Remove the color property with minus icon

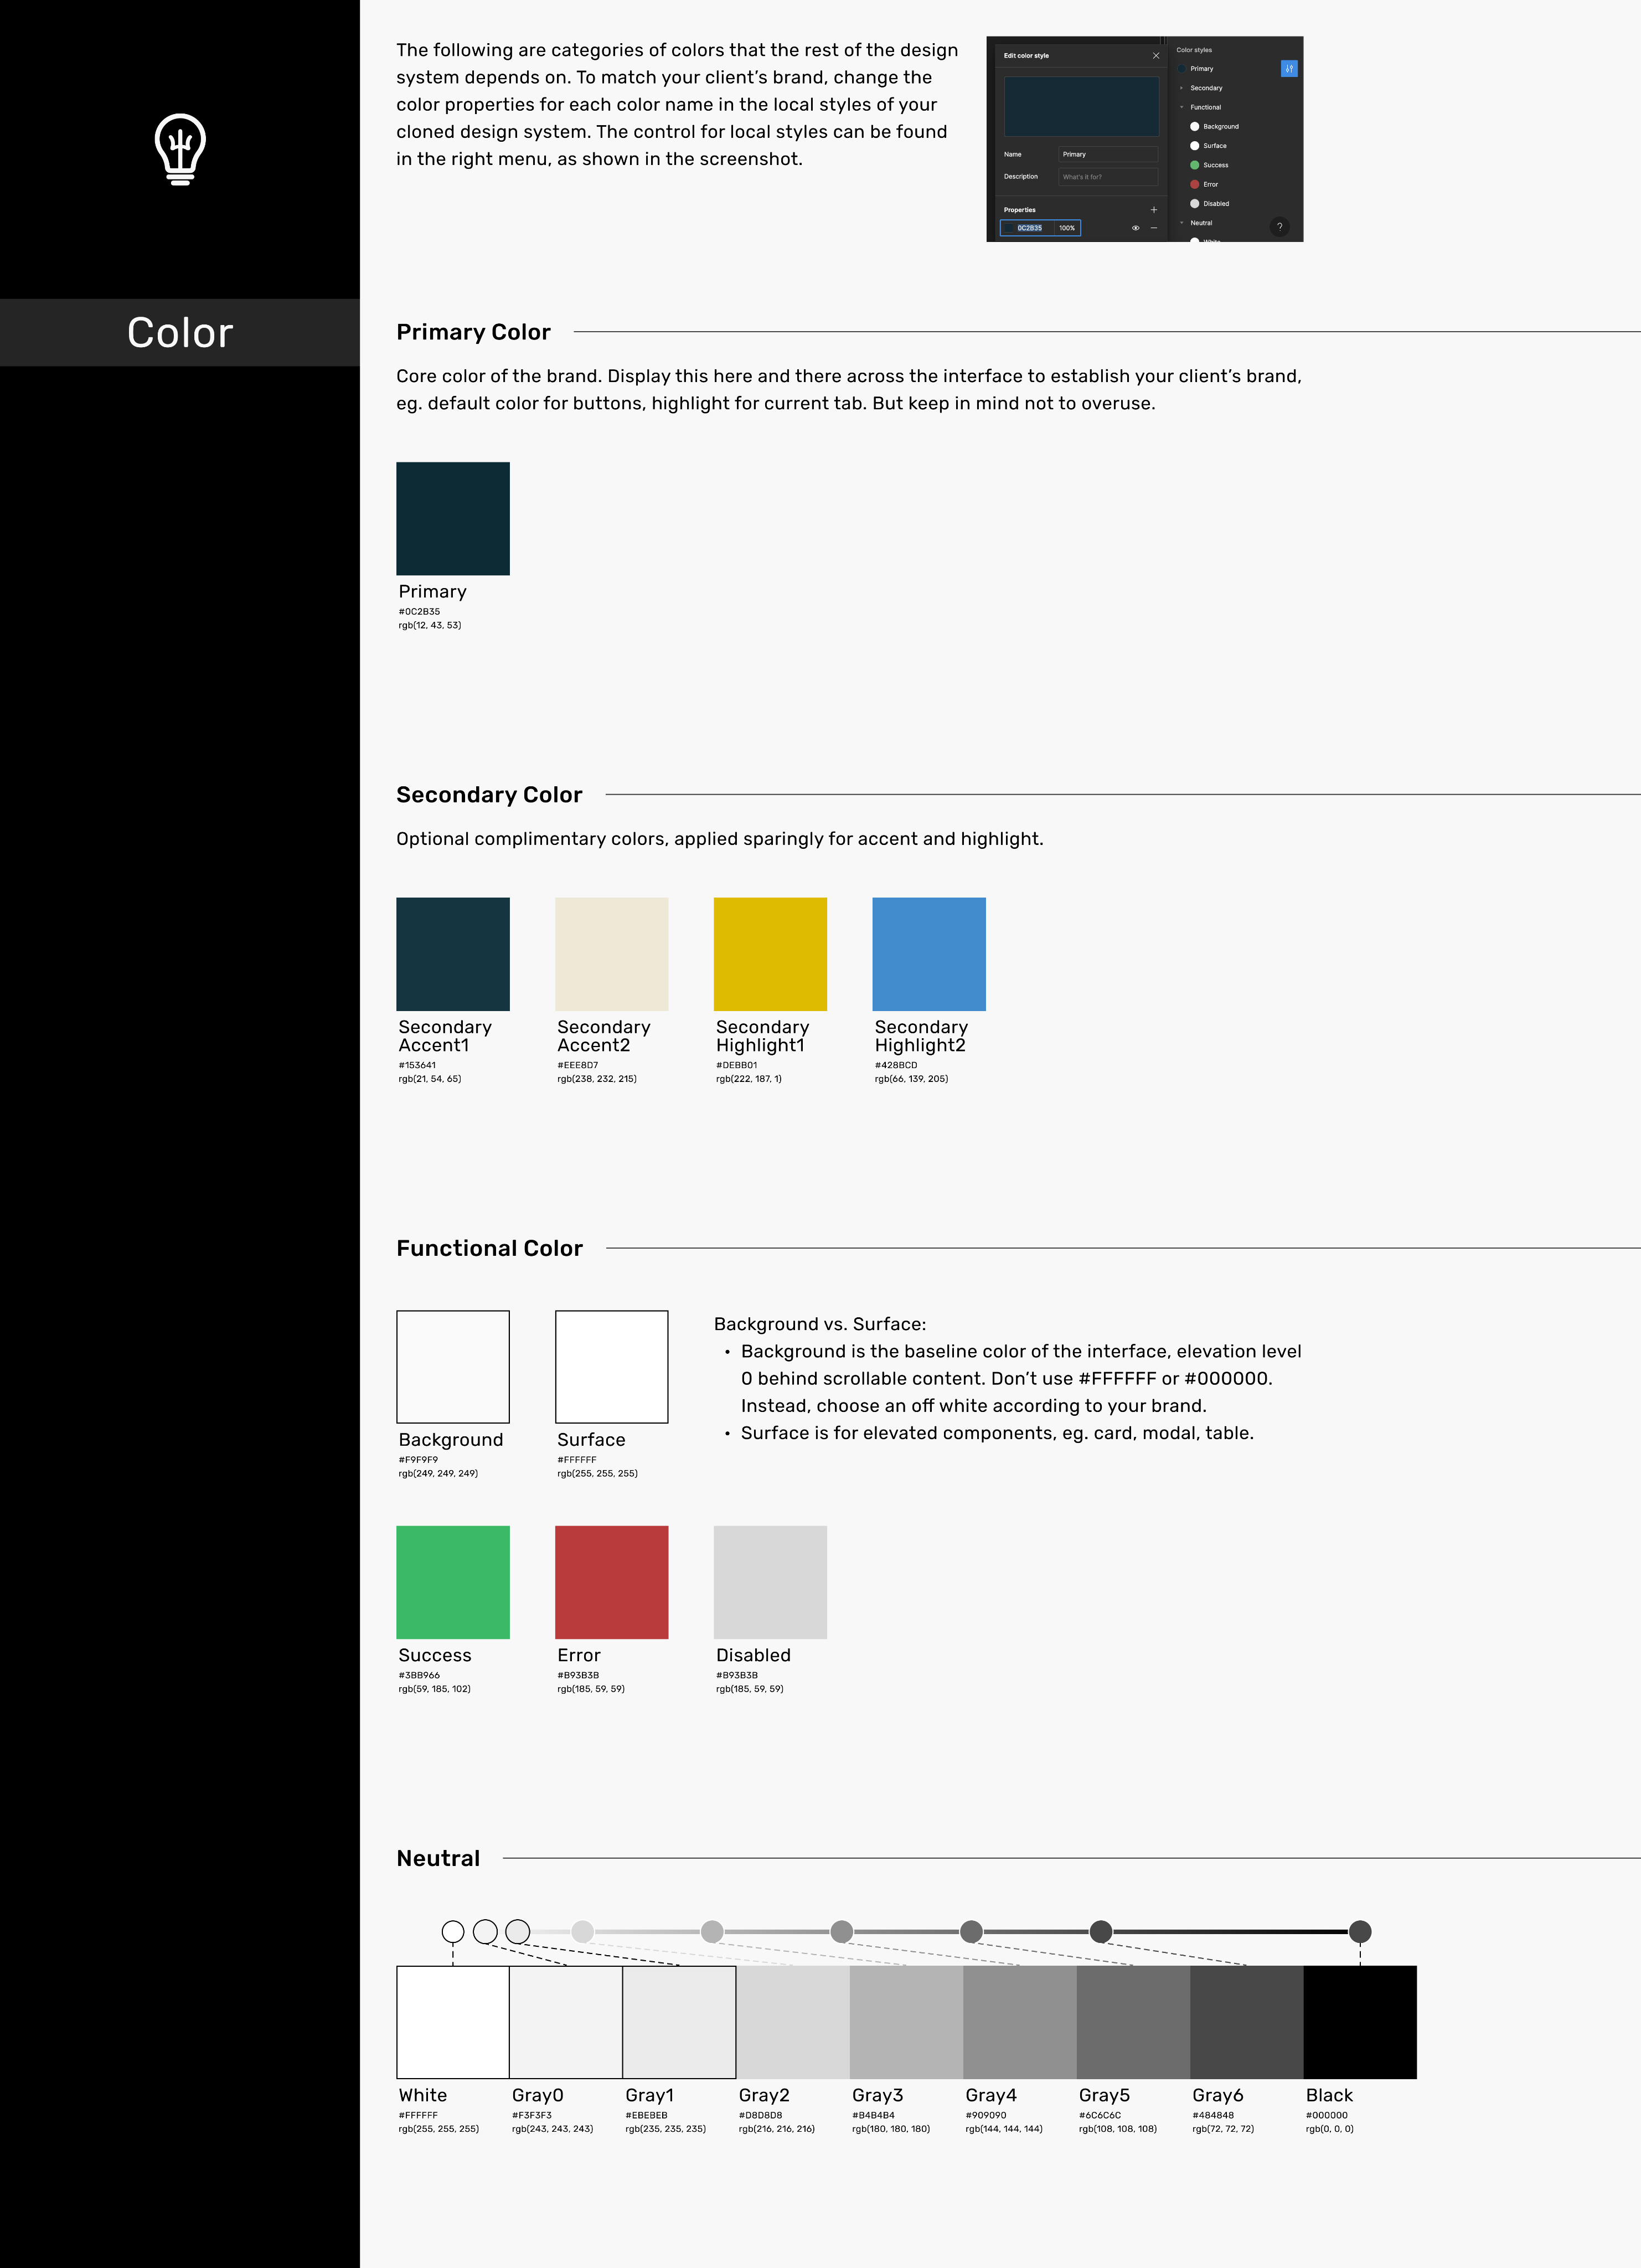(1153, 228)
